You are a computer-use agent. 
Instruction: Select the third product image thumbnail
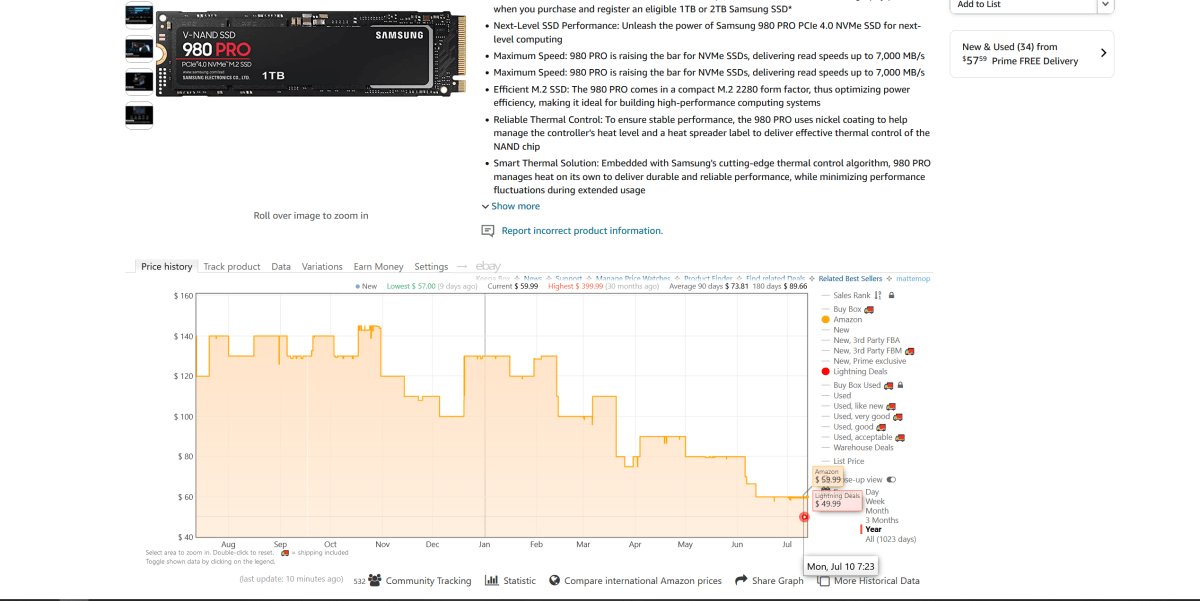point(139,81)
